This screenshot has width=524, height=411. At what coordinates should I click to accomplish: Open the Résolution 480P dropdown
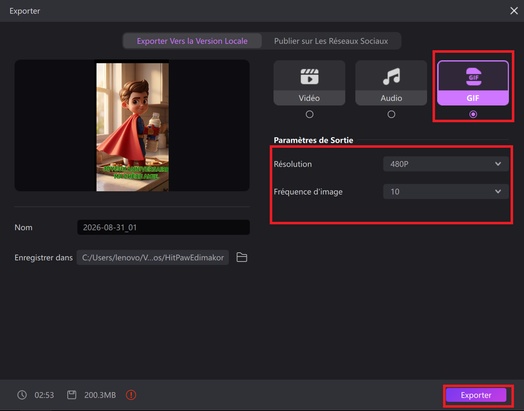(446, 164)
